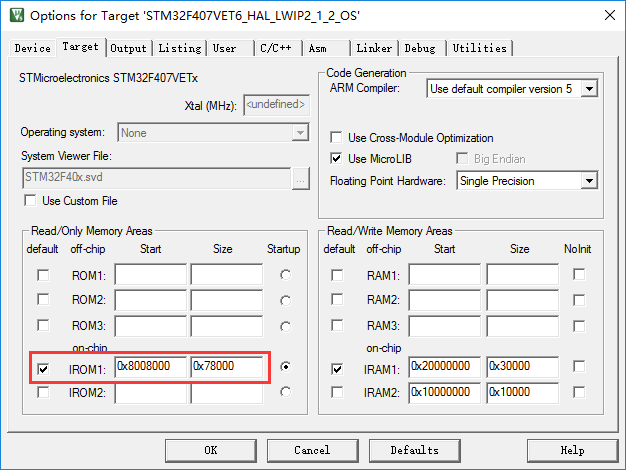The height and width of the screenshot is (470, 626).
Task: Click the ROM3 Size field
Action: pyautogui.click(x=227, y=326)
